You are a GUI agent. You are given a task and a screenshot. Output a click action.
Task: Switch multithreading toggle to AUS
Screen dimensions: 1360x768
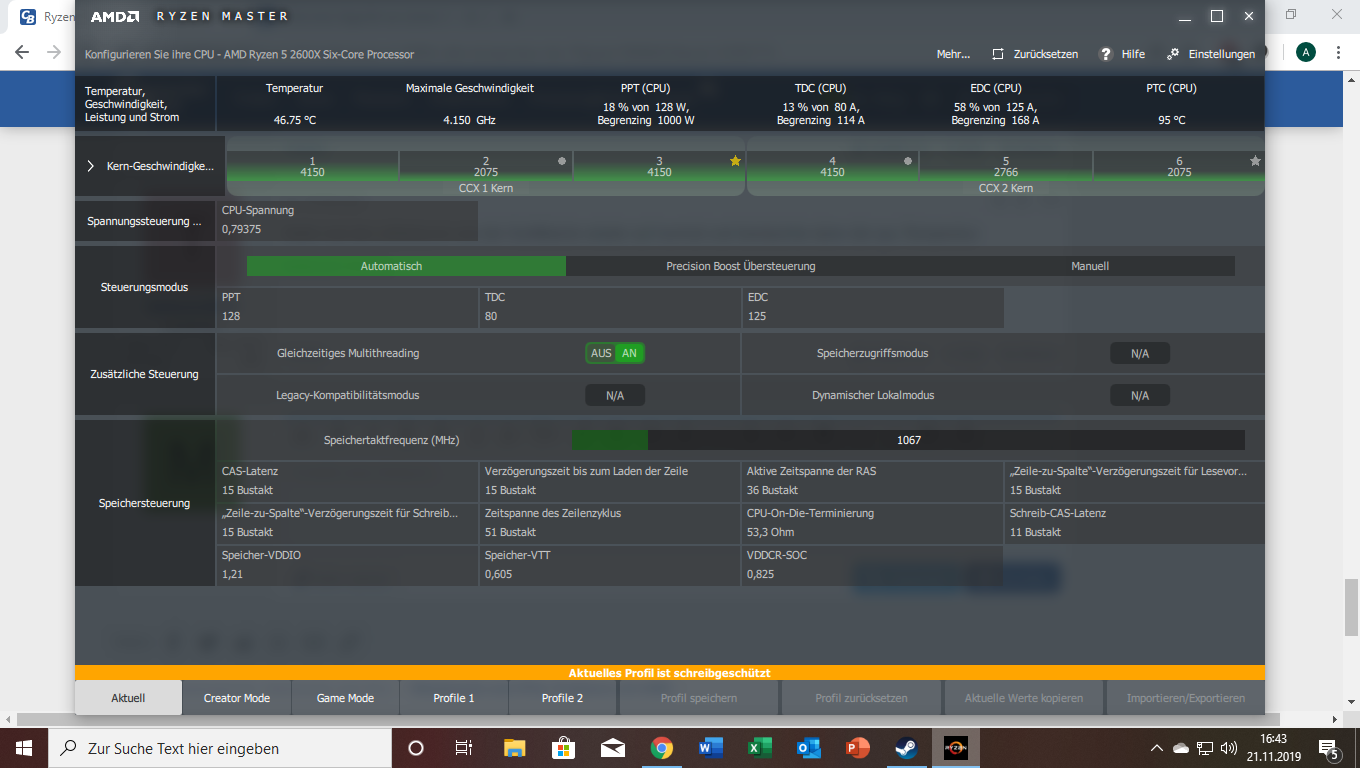pos(601,353)
